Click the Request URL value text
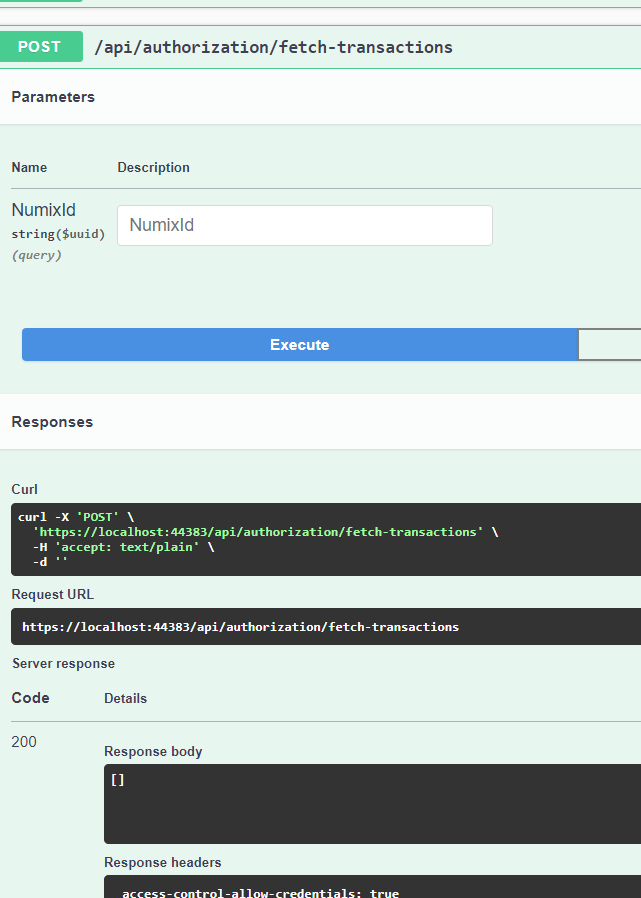 point(241,627)
